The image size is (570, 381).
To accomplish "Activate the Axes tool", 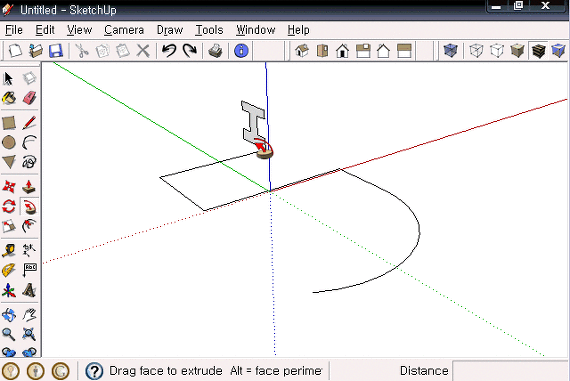I will click(x=9, y=290).
